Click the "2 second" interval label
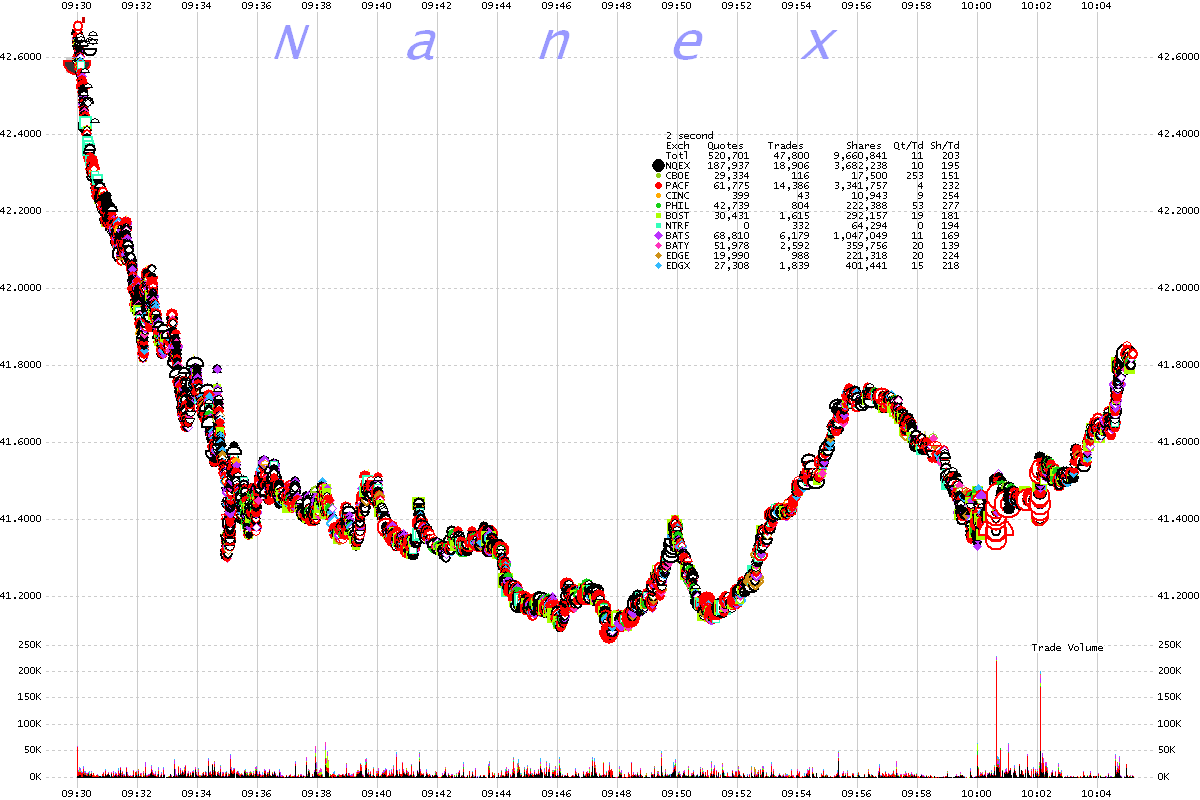The height and width of the screenshot is (800, 1200). pyautogui.click(x=688, y=135)
